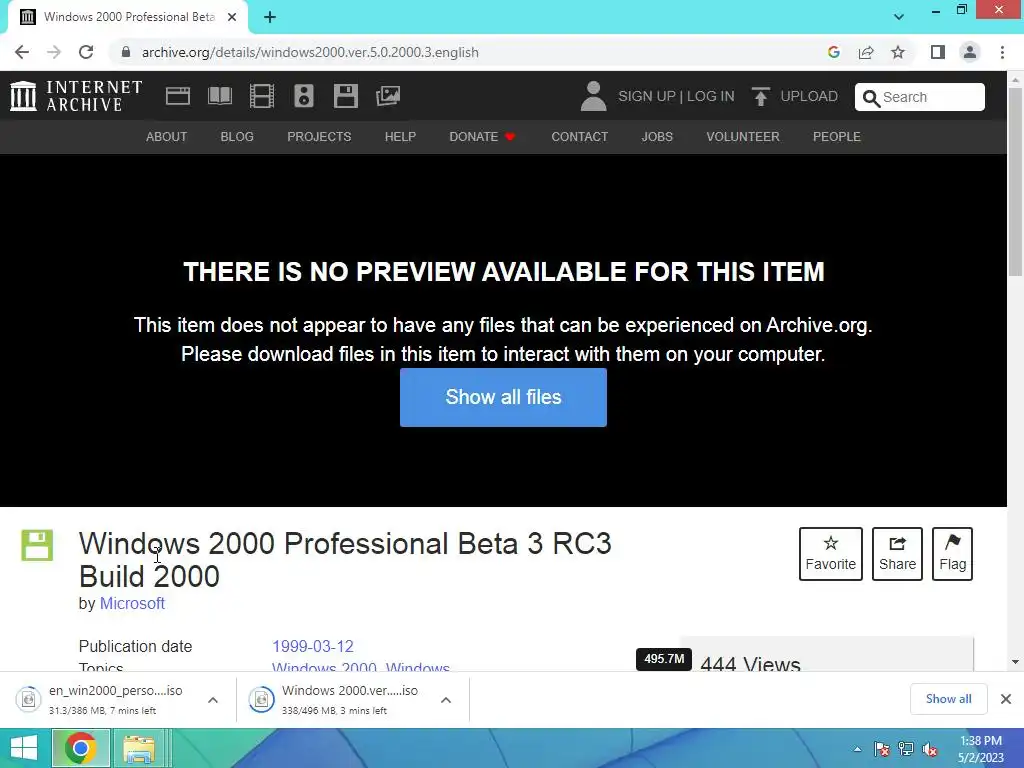Open the JOBS menu item
Viewport: 1024px width, 768px height.
[x=657, y=136]
